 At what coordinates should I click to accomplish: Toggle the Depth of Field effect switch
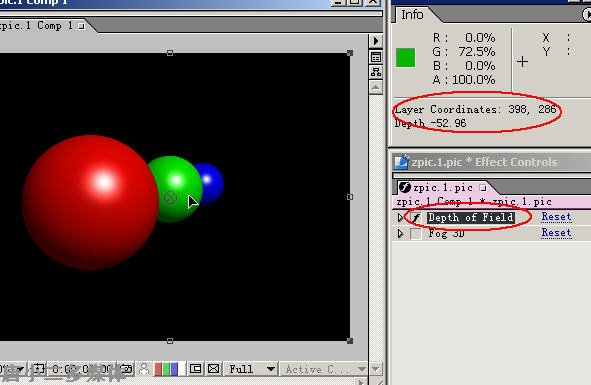click(416, 218)
